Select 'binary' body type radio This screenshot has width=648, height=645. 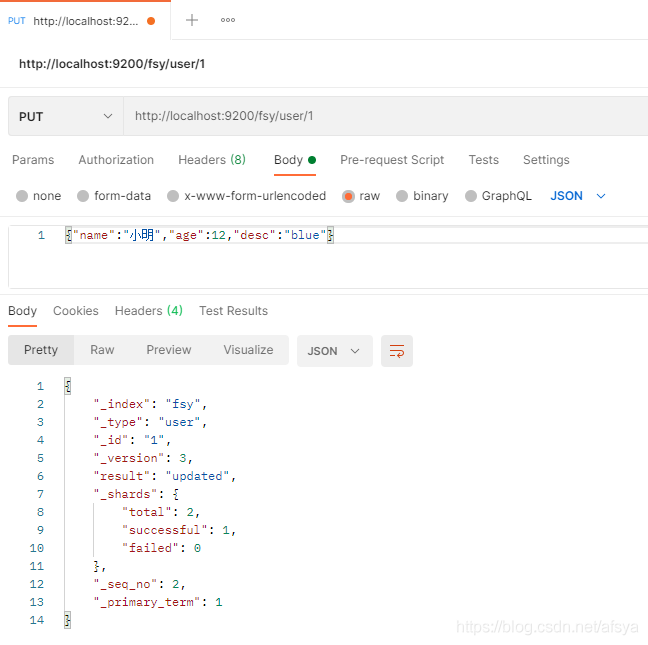(x=402, y=196)
